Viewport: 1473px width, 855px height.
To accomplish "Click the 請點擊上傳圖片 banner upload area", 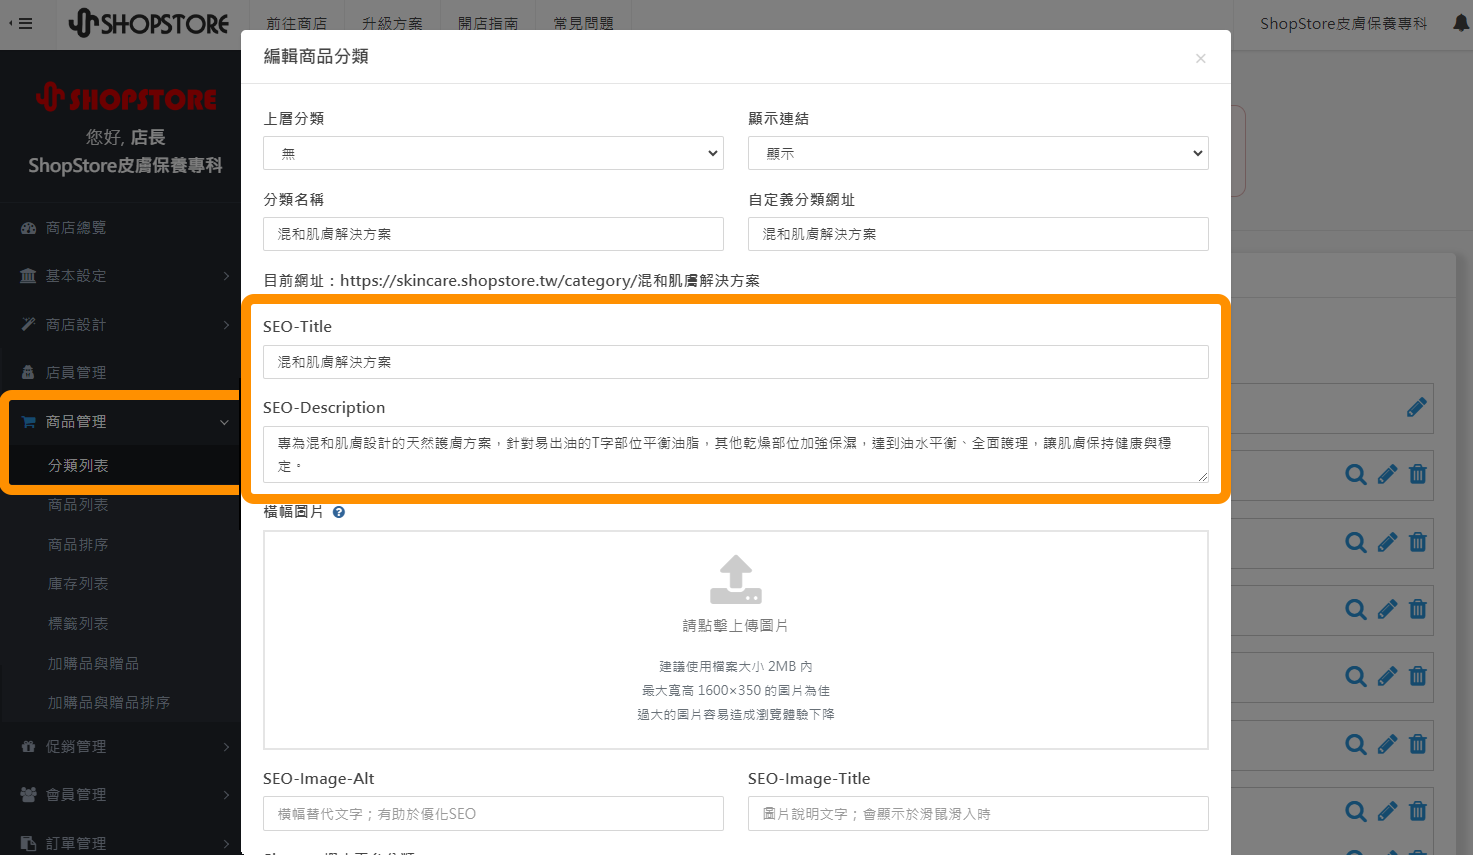I will (x=736, y=640).
